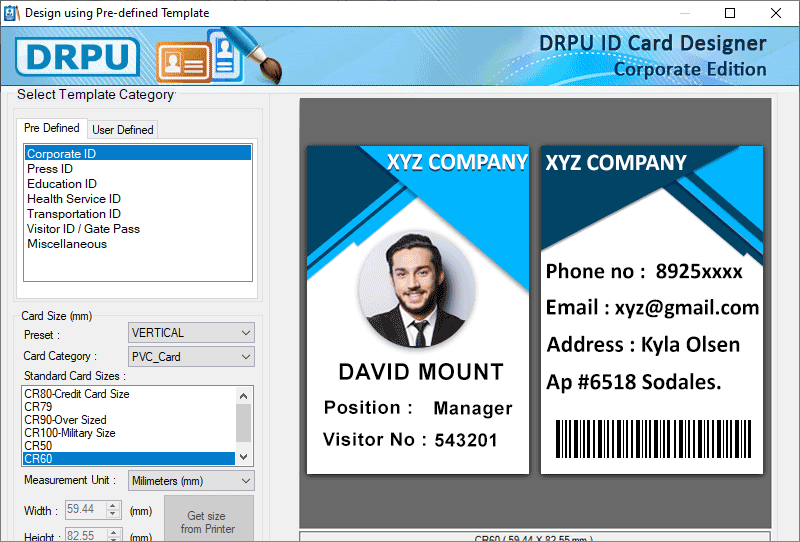Viewport: 800px width, 542px height.
Task: Click the front card template preview
Action: click(418, 310)
